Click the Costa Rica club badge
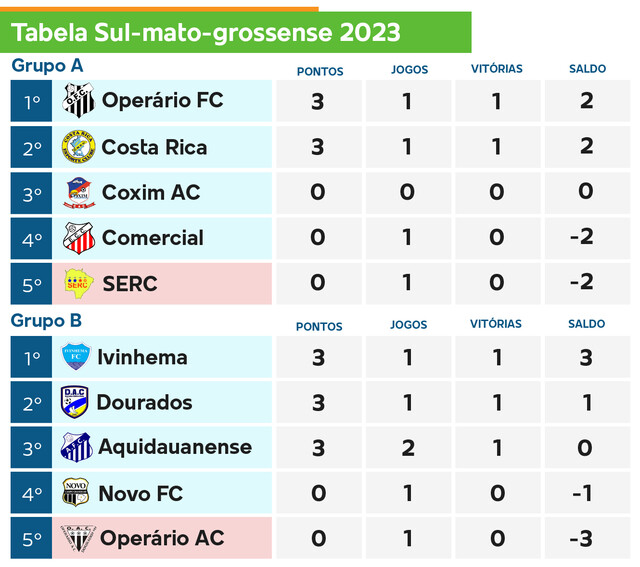This screenshot has width=640, height=567. tap(78, 147)
